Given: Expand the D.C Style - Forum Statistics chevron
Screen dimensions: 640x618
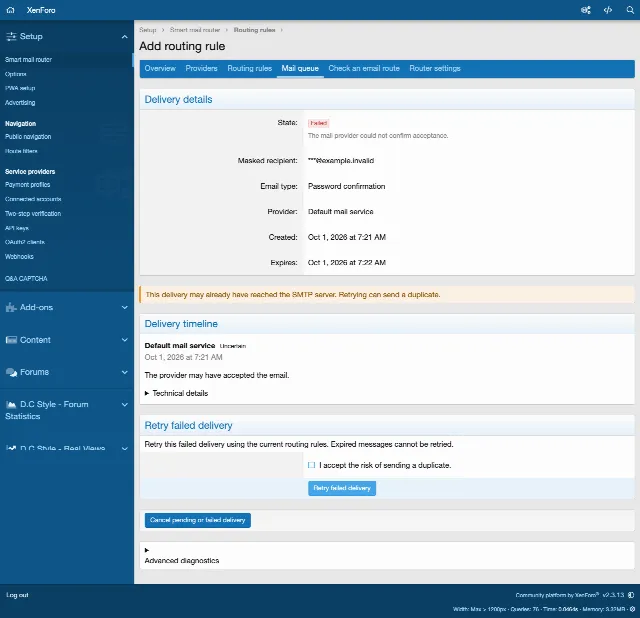Looking at the screenshot, I should pyautogui.click(x=124, y=405).
